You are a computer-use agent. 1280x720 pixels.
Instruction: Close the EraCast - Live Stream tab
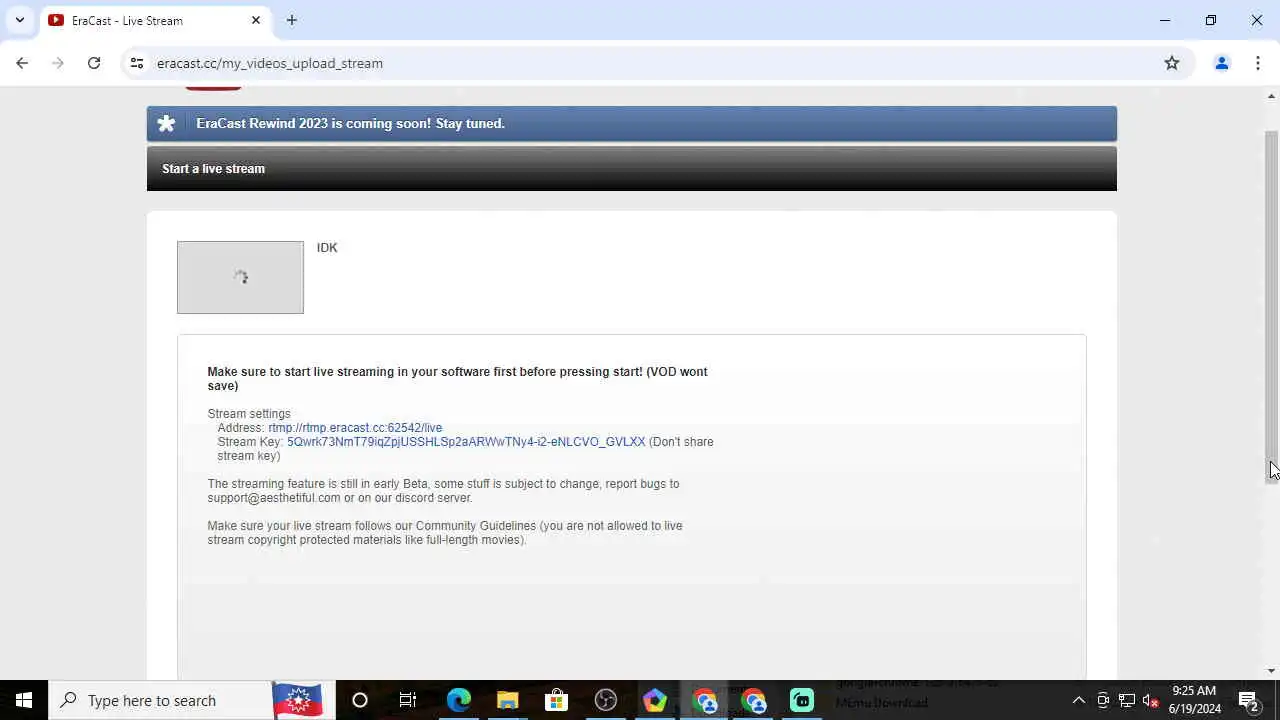[256, 20]
